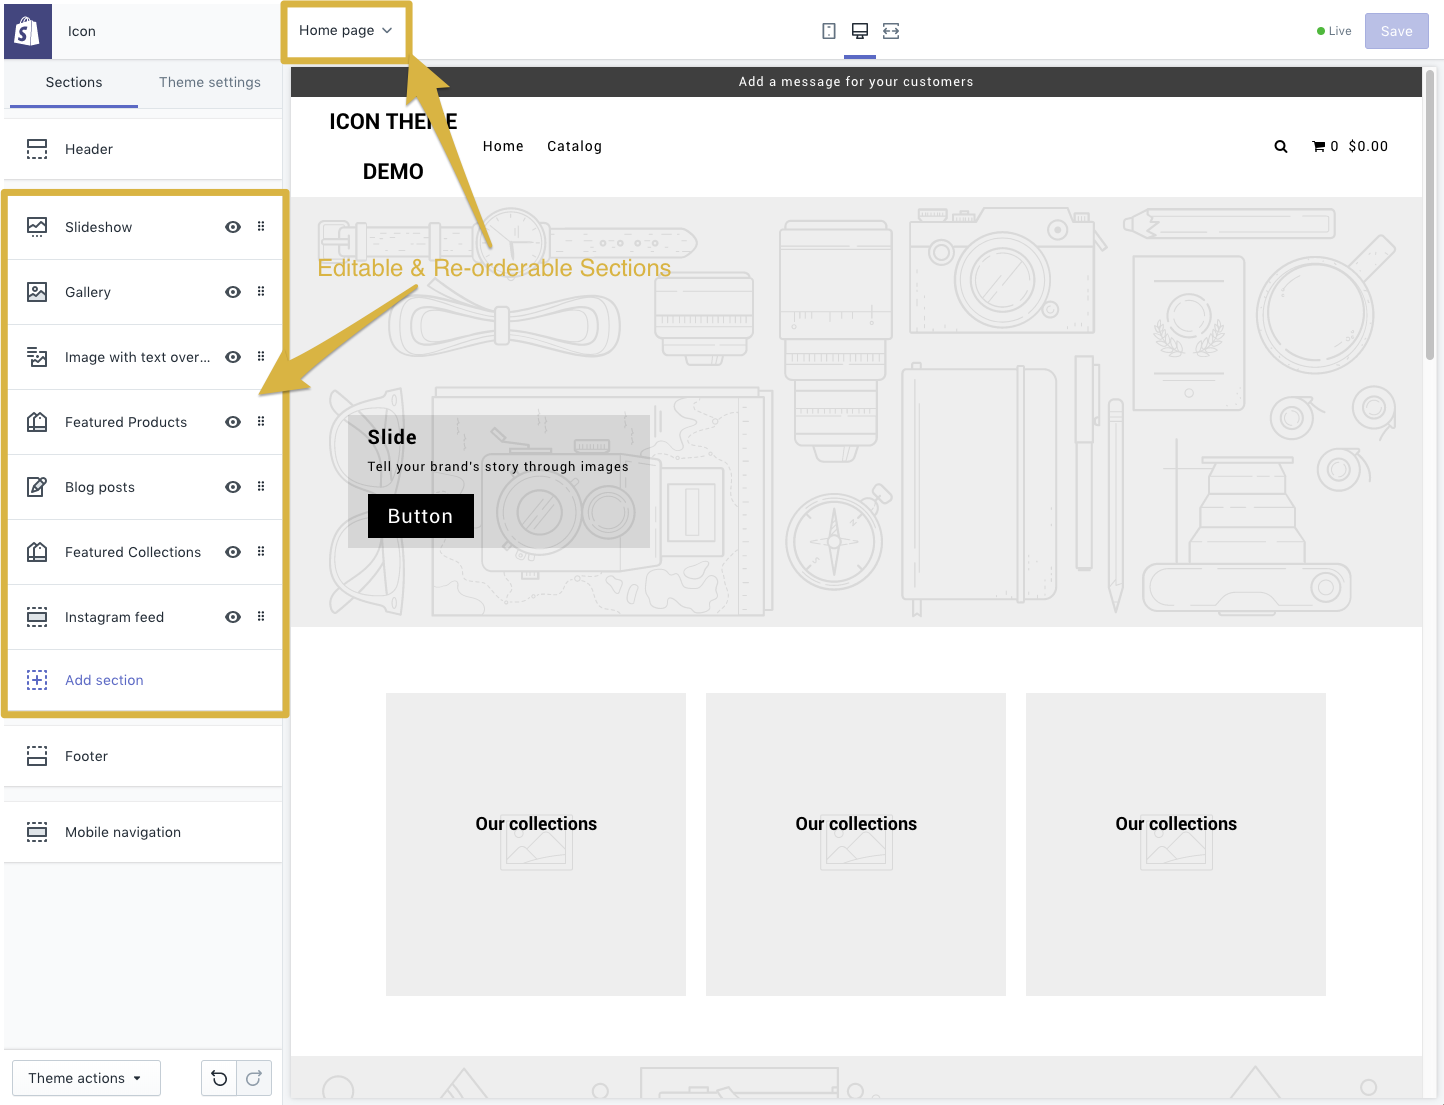Switch to fullscreen width preview icon
Screen dimensions: 1444x1105
pyautogui.click(x=891, y=31)
